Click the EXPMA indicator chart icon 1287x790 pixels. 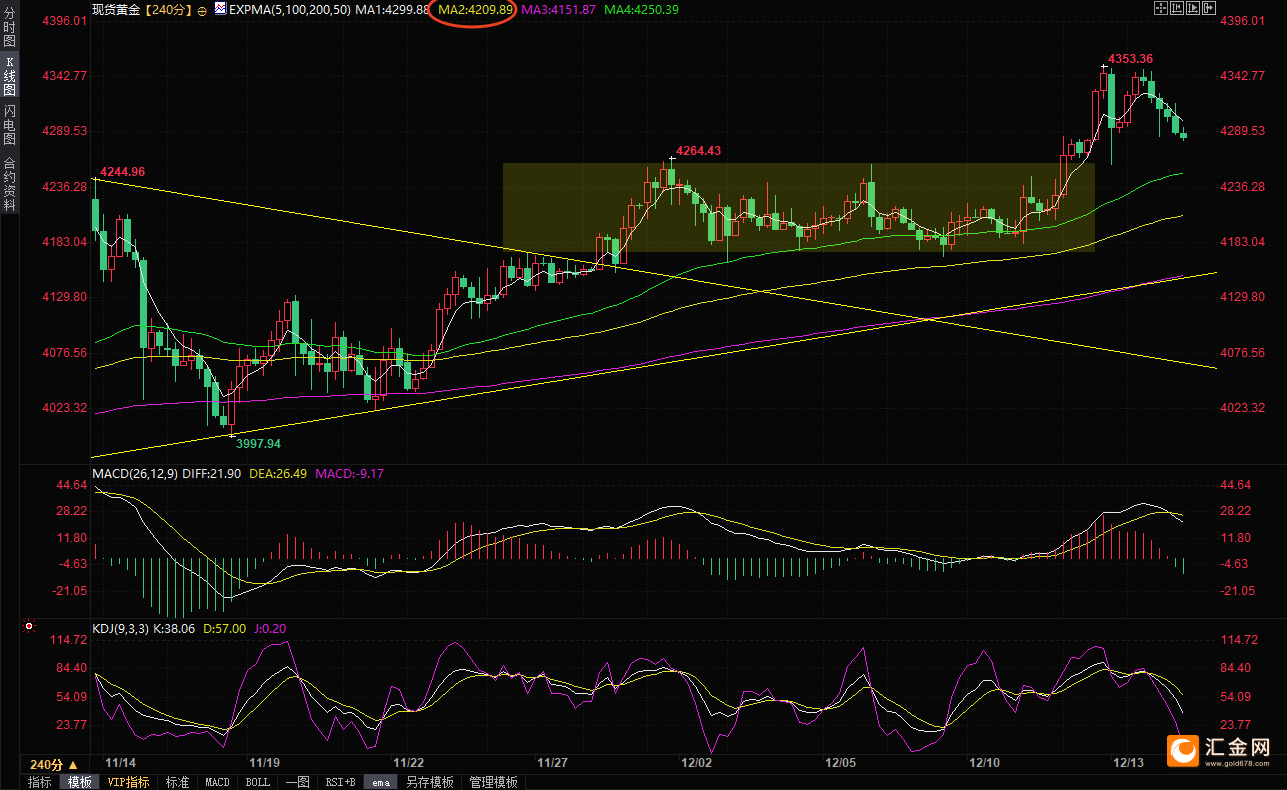[x=219, y=9]
